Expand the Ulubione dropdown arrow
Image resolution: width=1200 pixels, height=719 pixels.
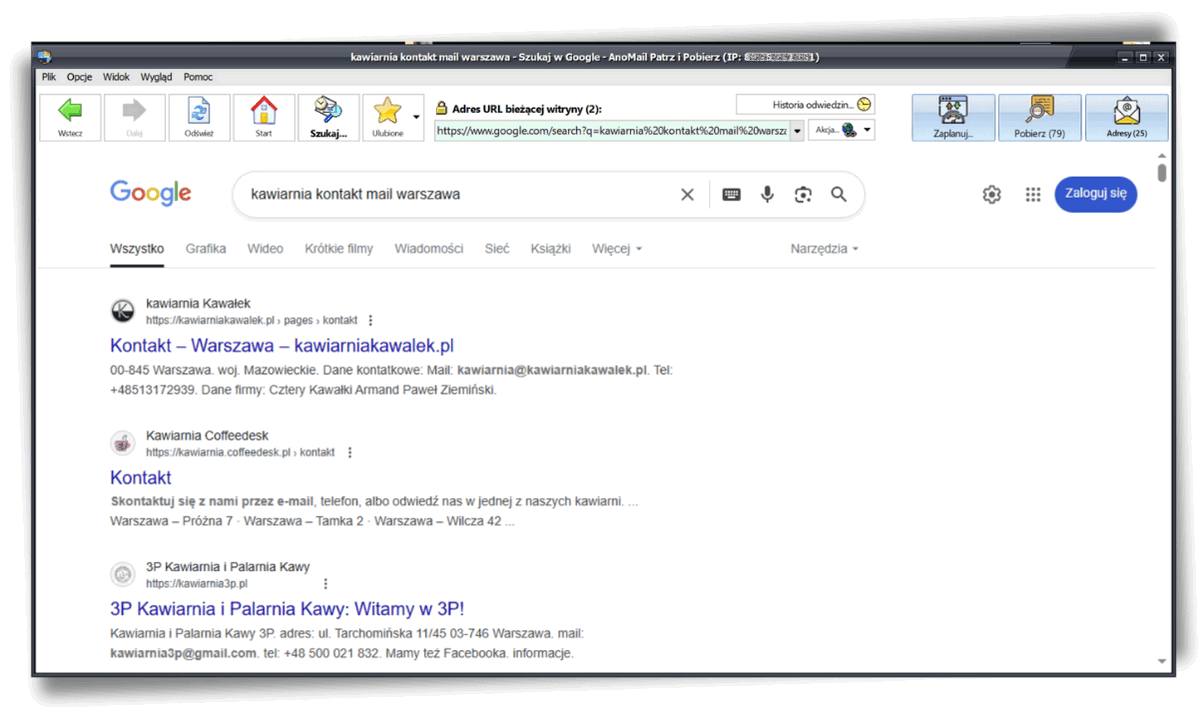point(417,117)
